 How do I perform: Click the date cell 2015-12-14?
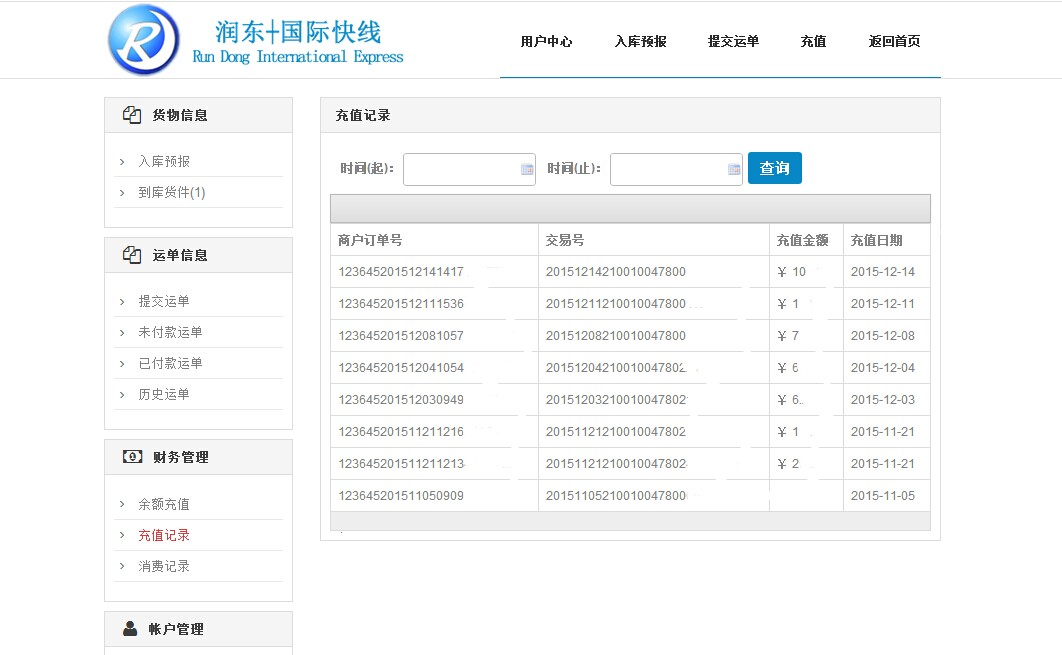point(883,272)
